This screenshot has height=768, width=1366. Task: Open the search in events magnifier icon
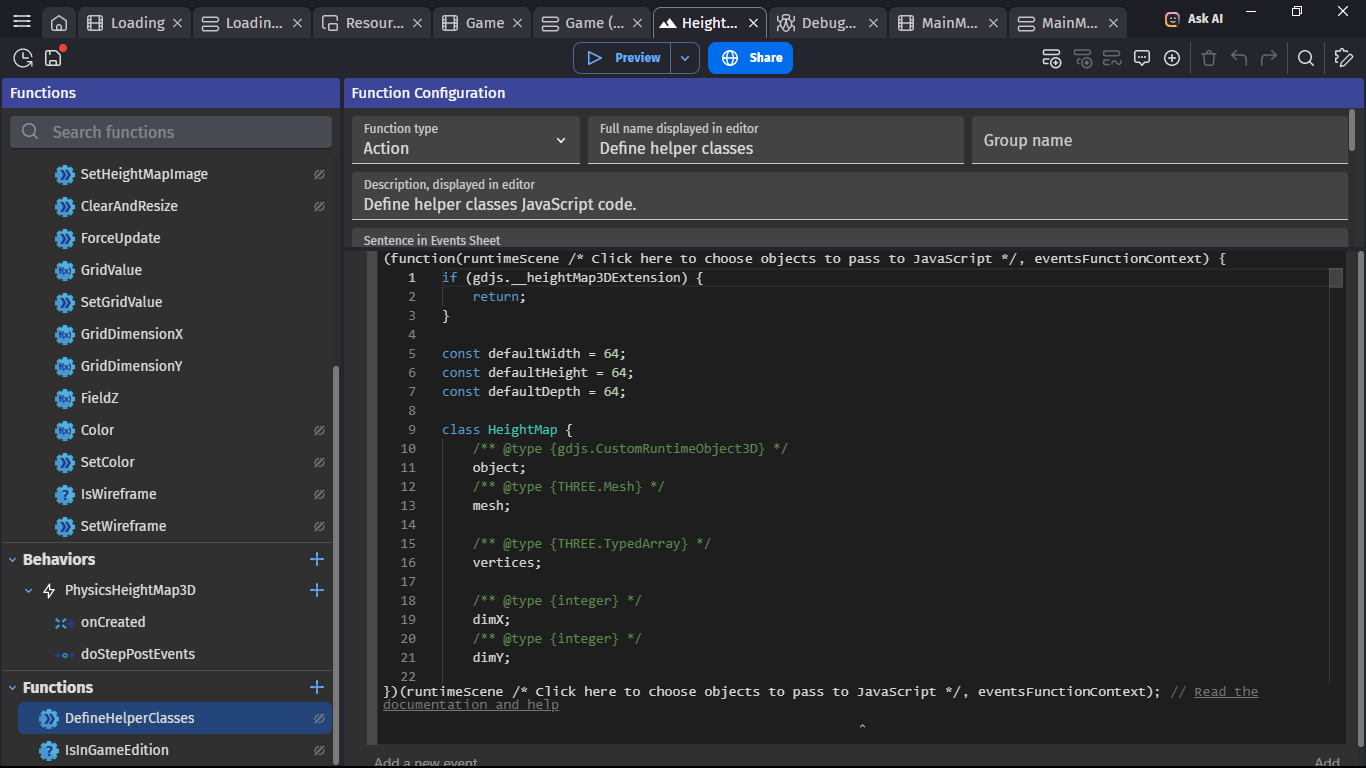pos(1305,58)
